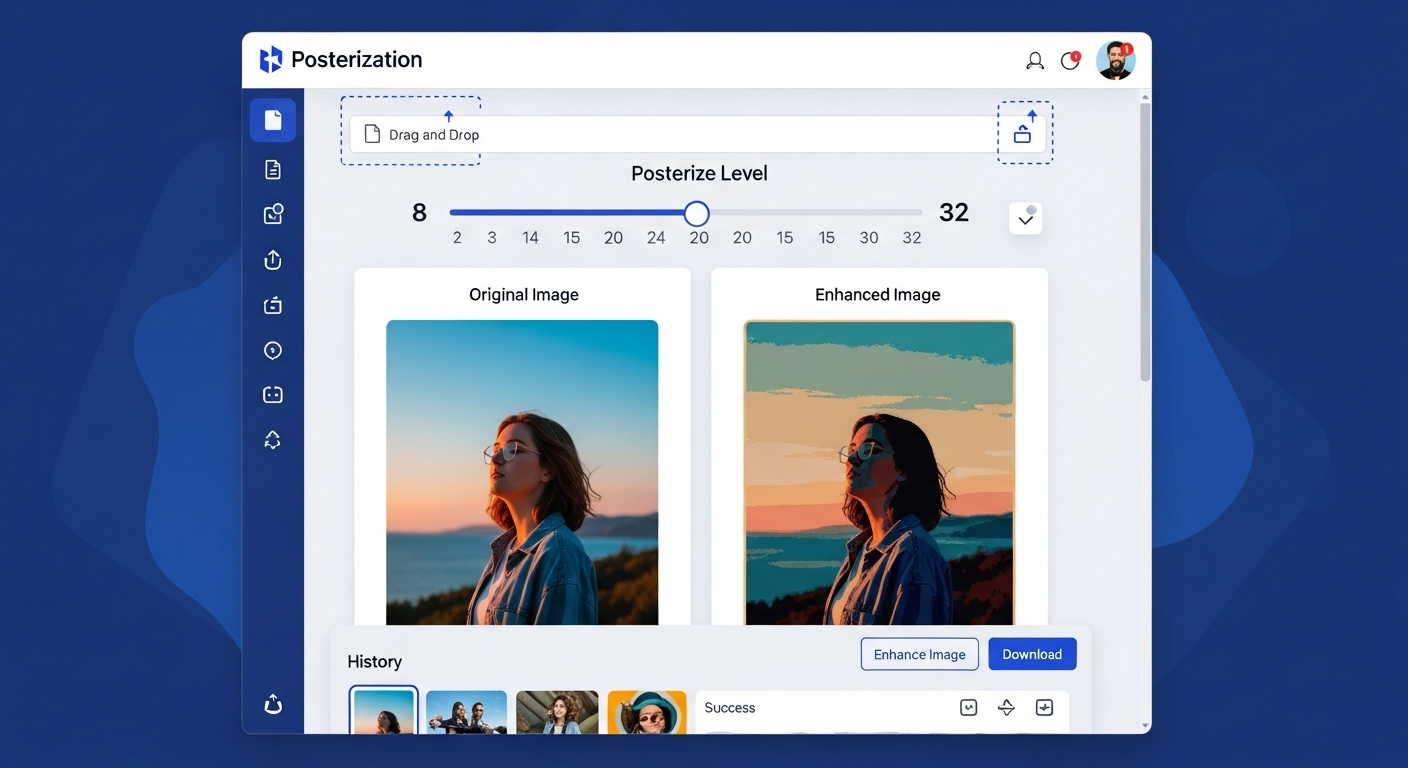Click the Download button
This screenshot has width=1408, height=768.
pyautogui.click(x=1032, y=654)
